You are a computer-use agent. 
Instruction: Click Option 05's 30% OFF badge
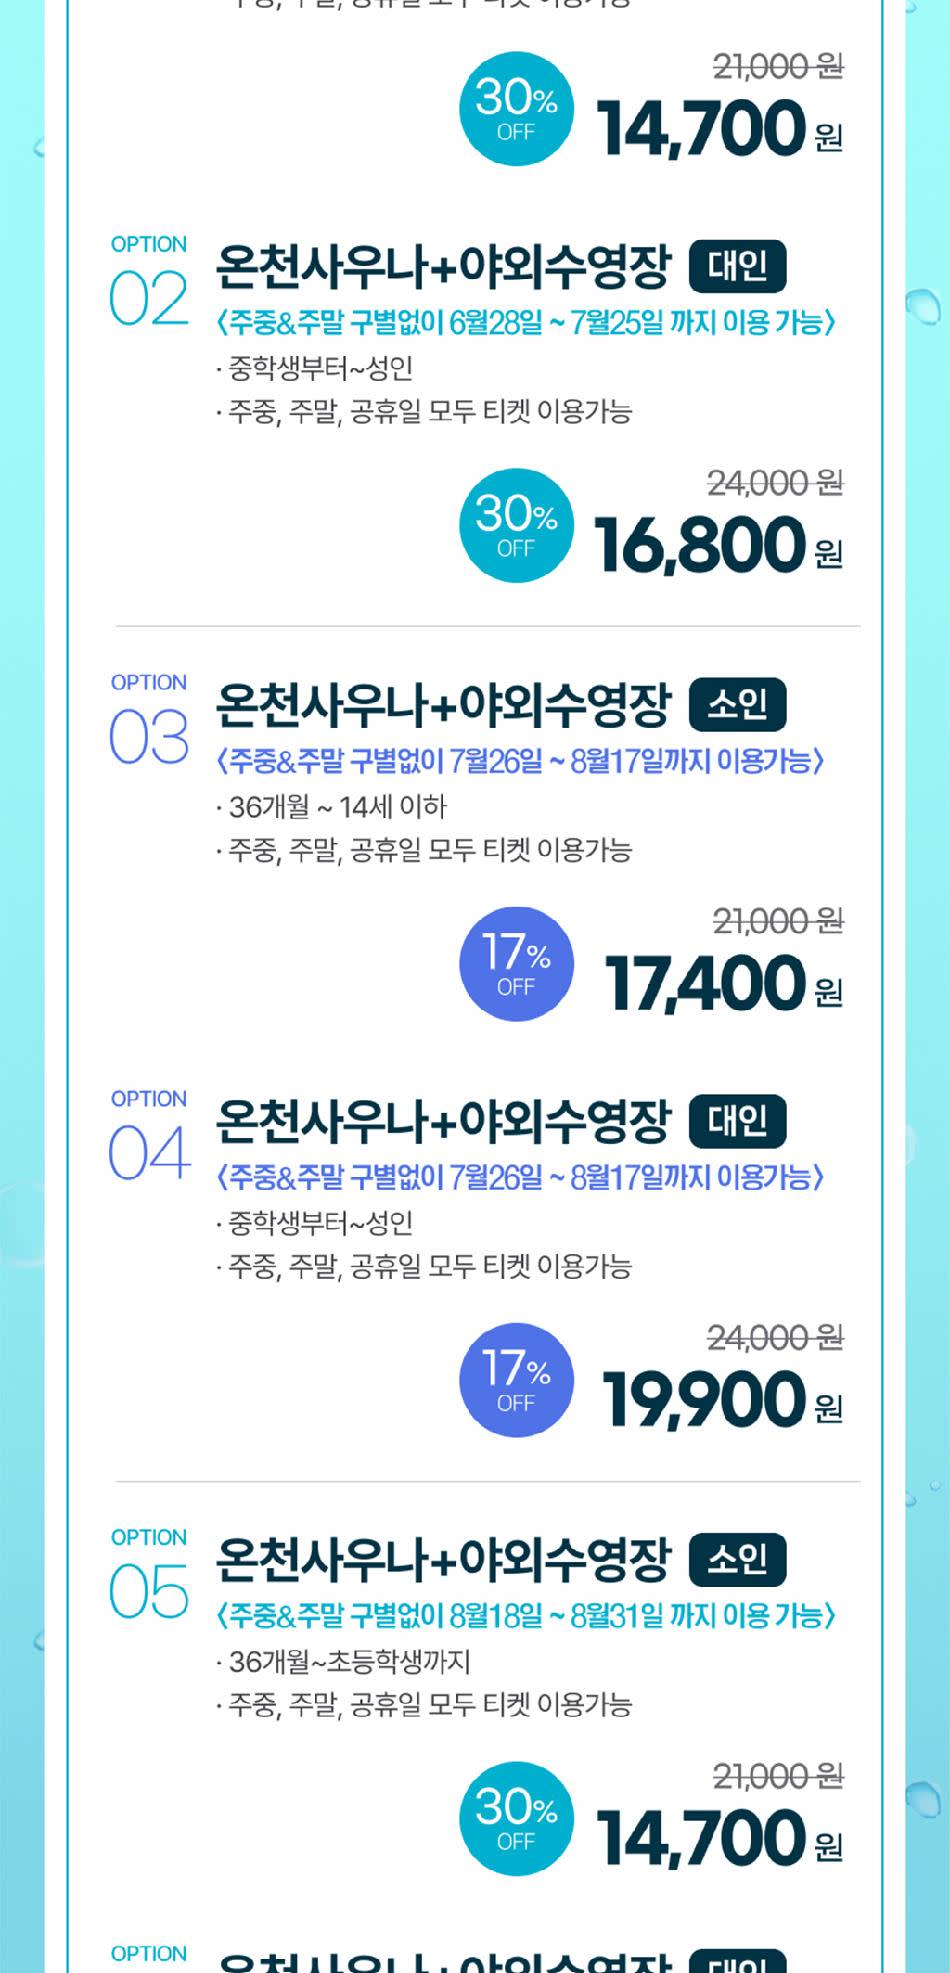(x=516, y=1819)
